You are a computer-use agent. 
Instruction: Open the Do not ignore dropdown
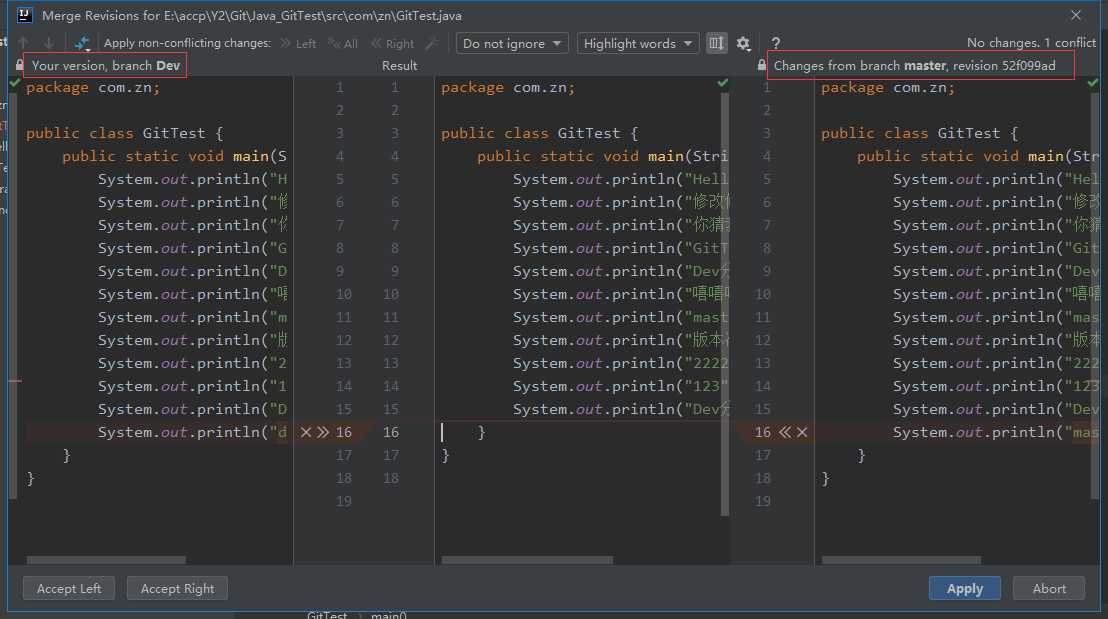pos(512,43)
